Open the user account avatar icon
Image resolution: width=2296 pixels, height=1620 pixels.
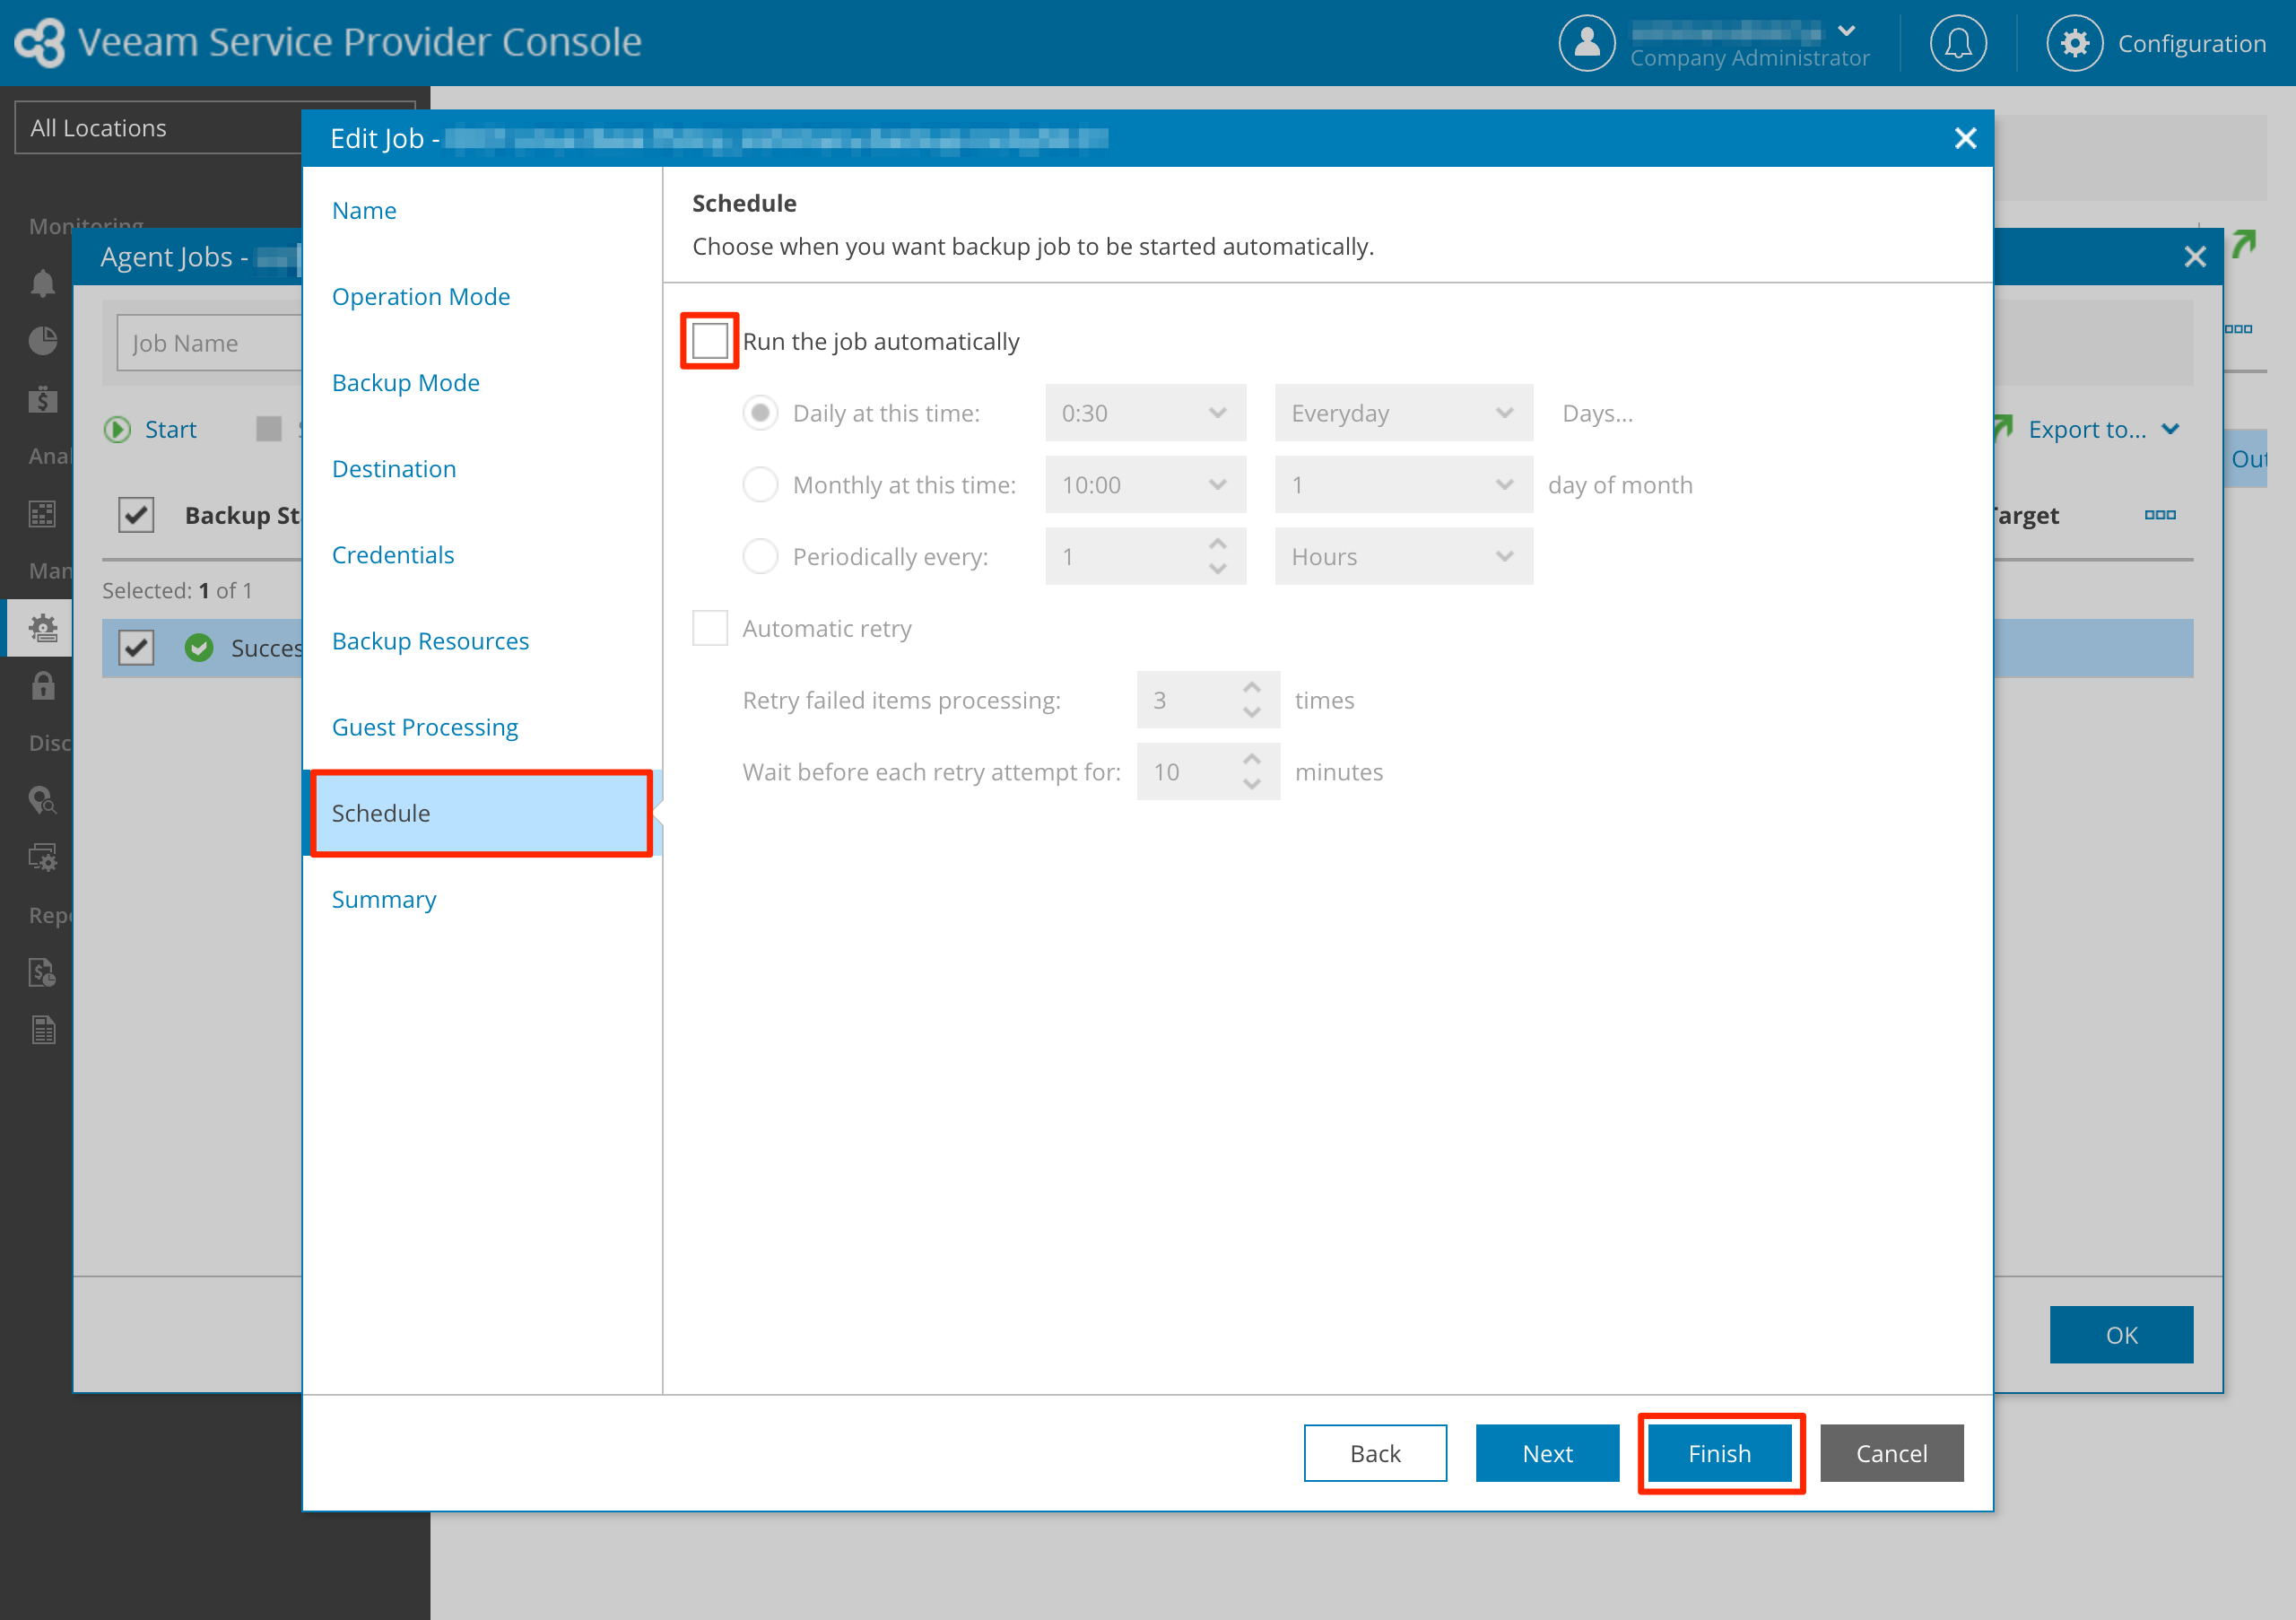[x=1586, y=43]
